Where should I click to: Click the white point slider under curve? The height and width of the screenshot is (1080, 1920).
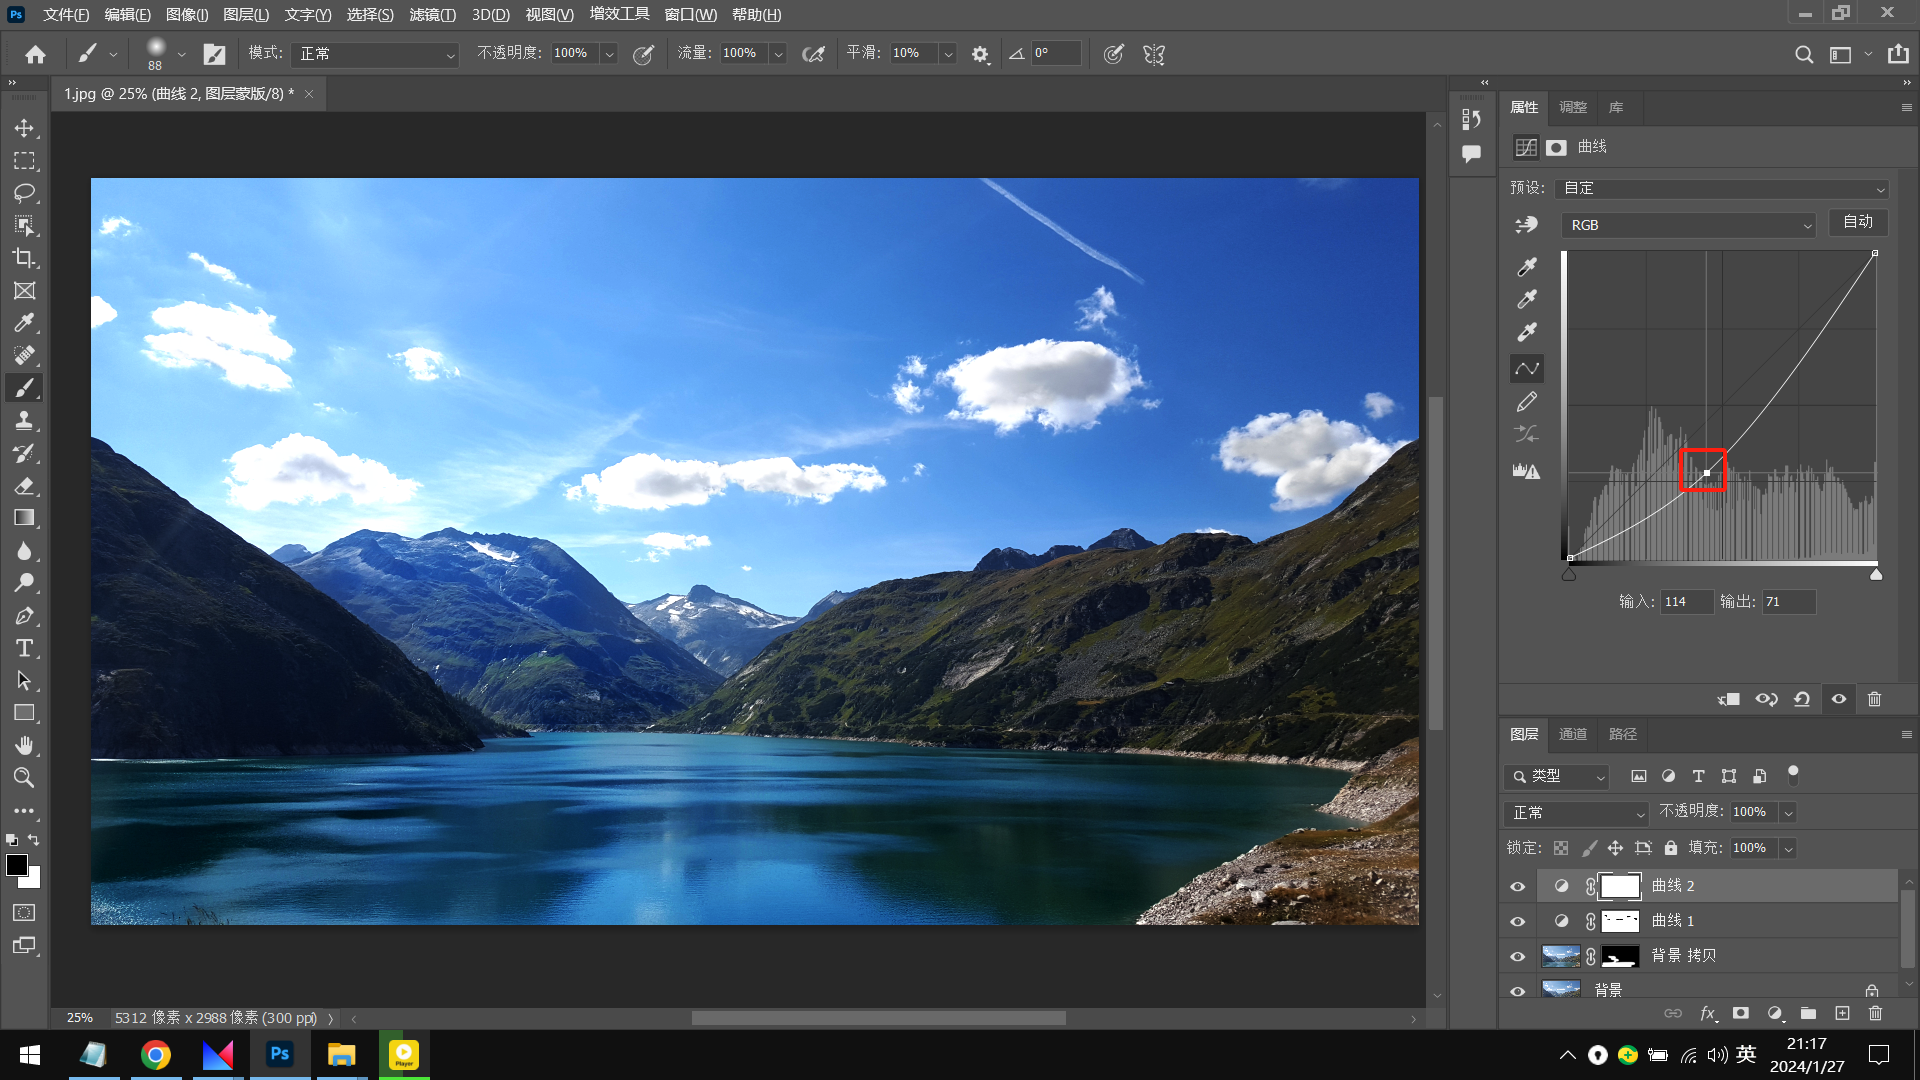pos(1876,574)
